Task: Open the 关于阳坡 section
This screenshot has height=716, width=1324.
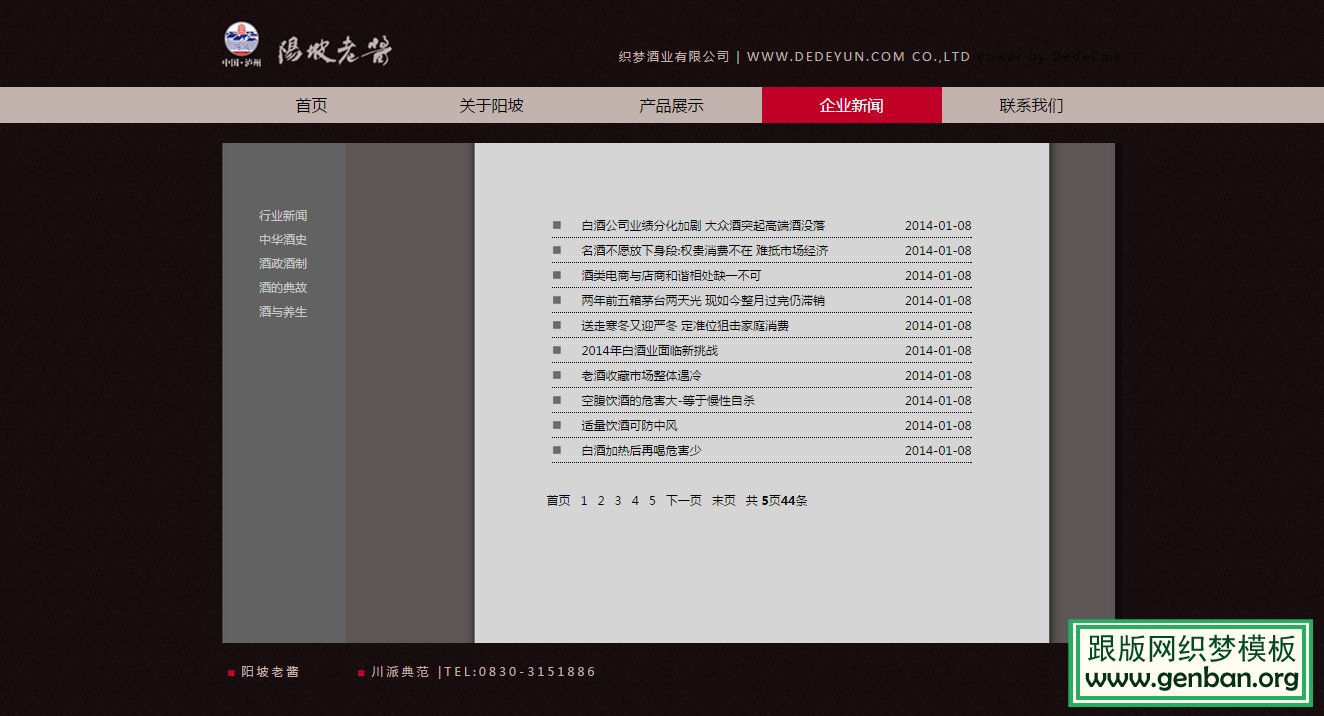Action: click(x=492, y=104)
